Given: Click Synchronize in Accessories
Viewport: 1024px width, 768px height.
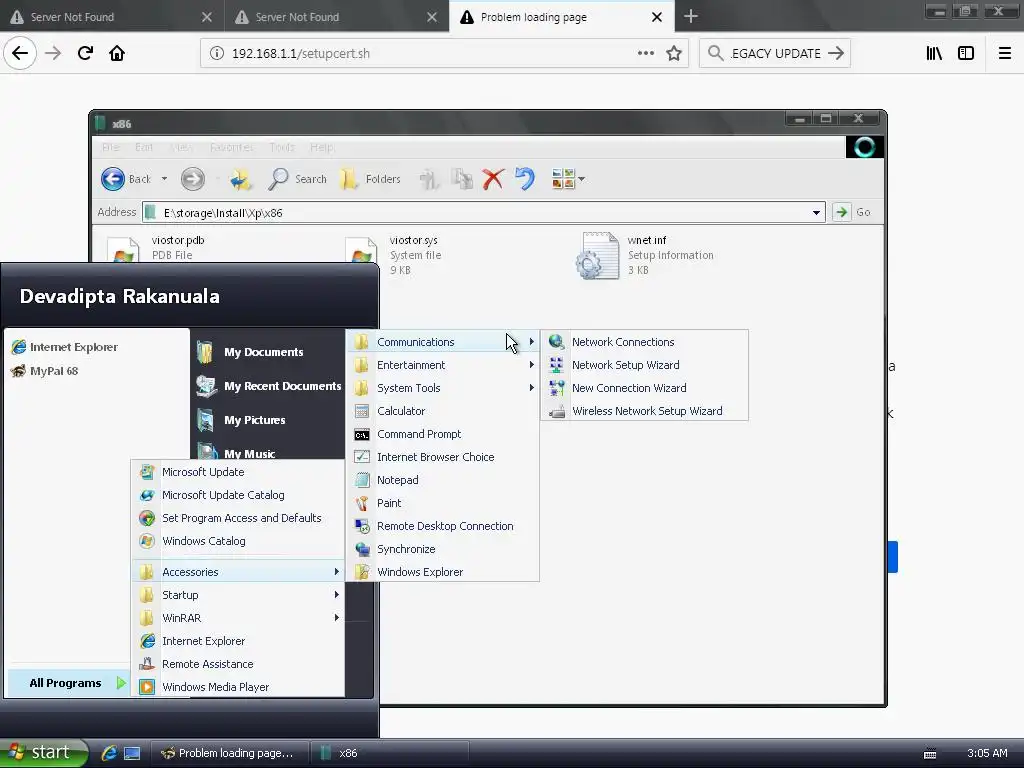Looking at the screenshot, I should click(443, 549).
